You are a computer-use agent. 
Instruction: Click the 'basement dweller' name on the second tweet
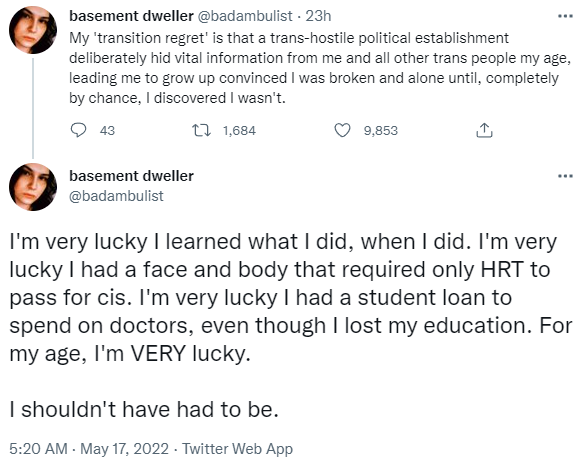click(x=131, y=176)
